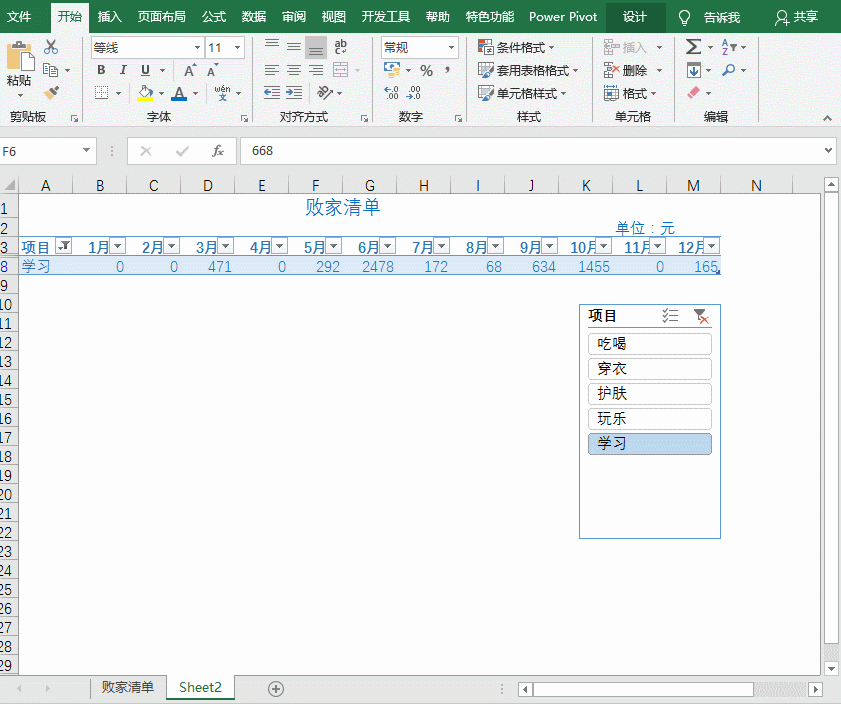This screenshot has height=704, width=841.
Task: Switch to the 数据 ribbon tab
Action: click(254, 17)
